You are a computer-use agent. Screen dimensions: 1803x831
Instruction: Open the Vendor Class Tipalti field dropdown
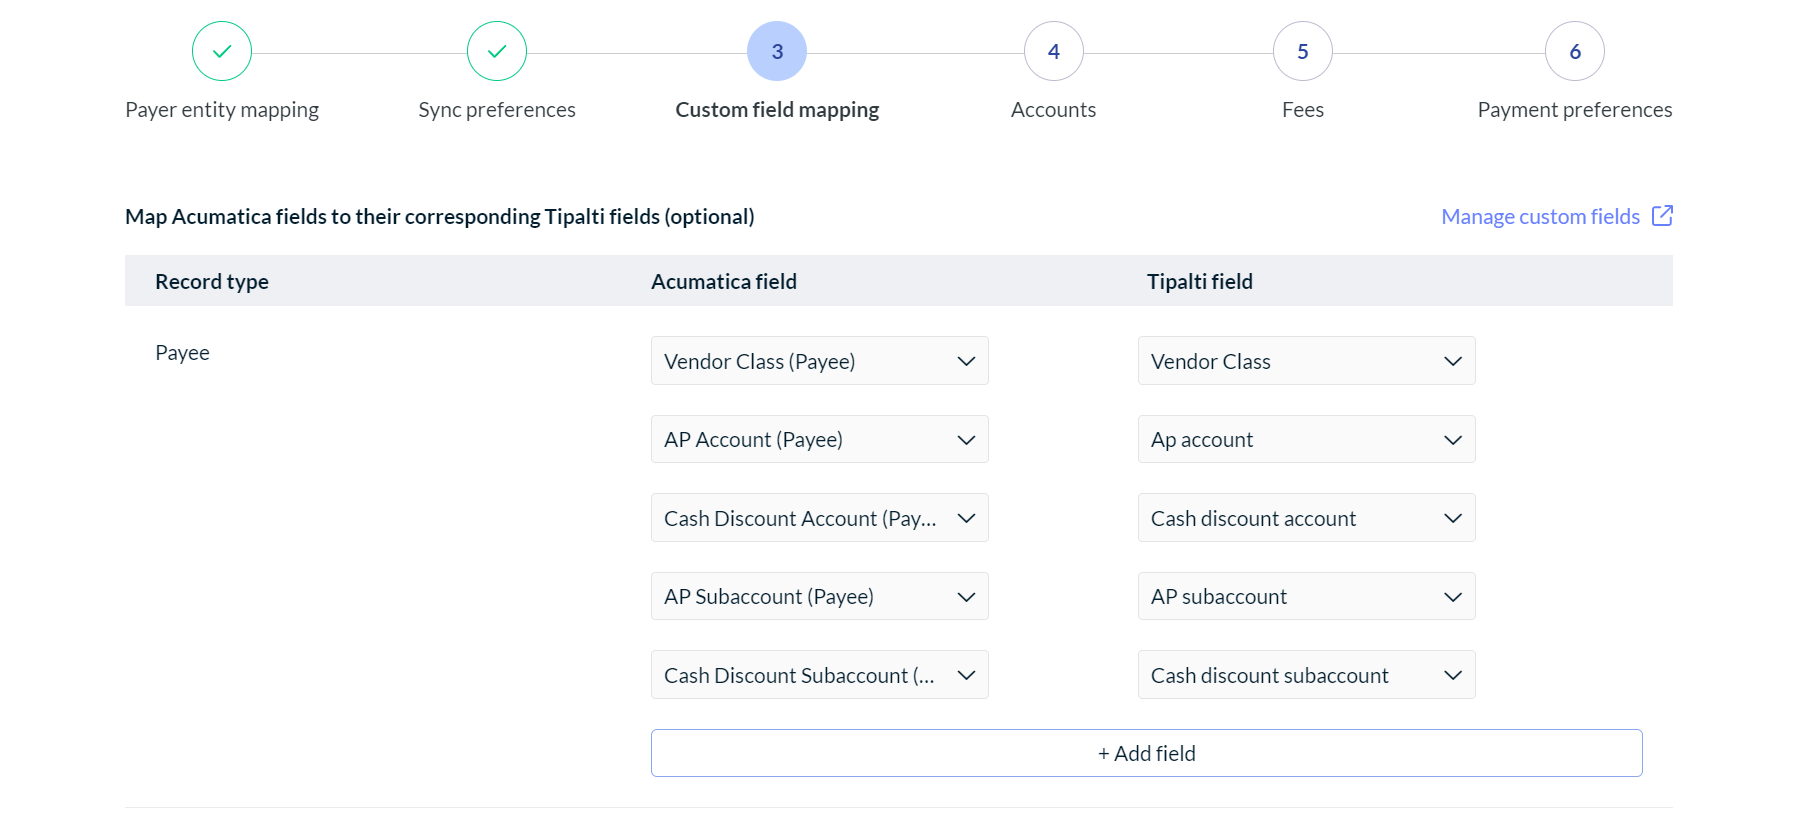[1307, 361]
